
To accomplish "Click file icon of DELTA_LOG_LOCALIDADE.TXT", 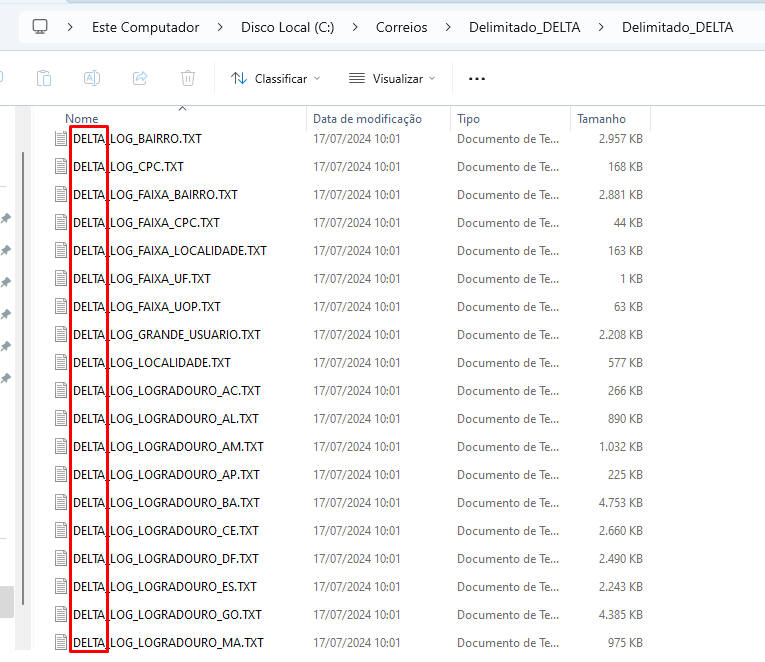I will pyautogui.click(x=61, y=362).
